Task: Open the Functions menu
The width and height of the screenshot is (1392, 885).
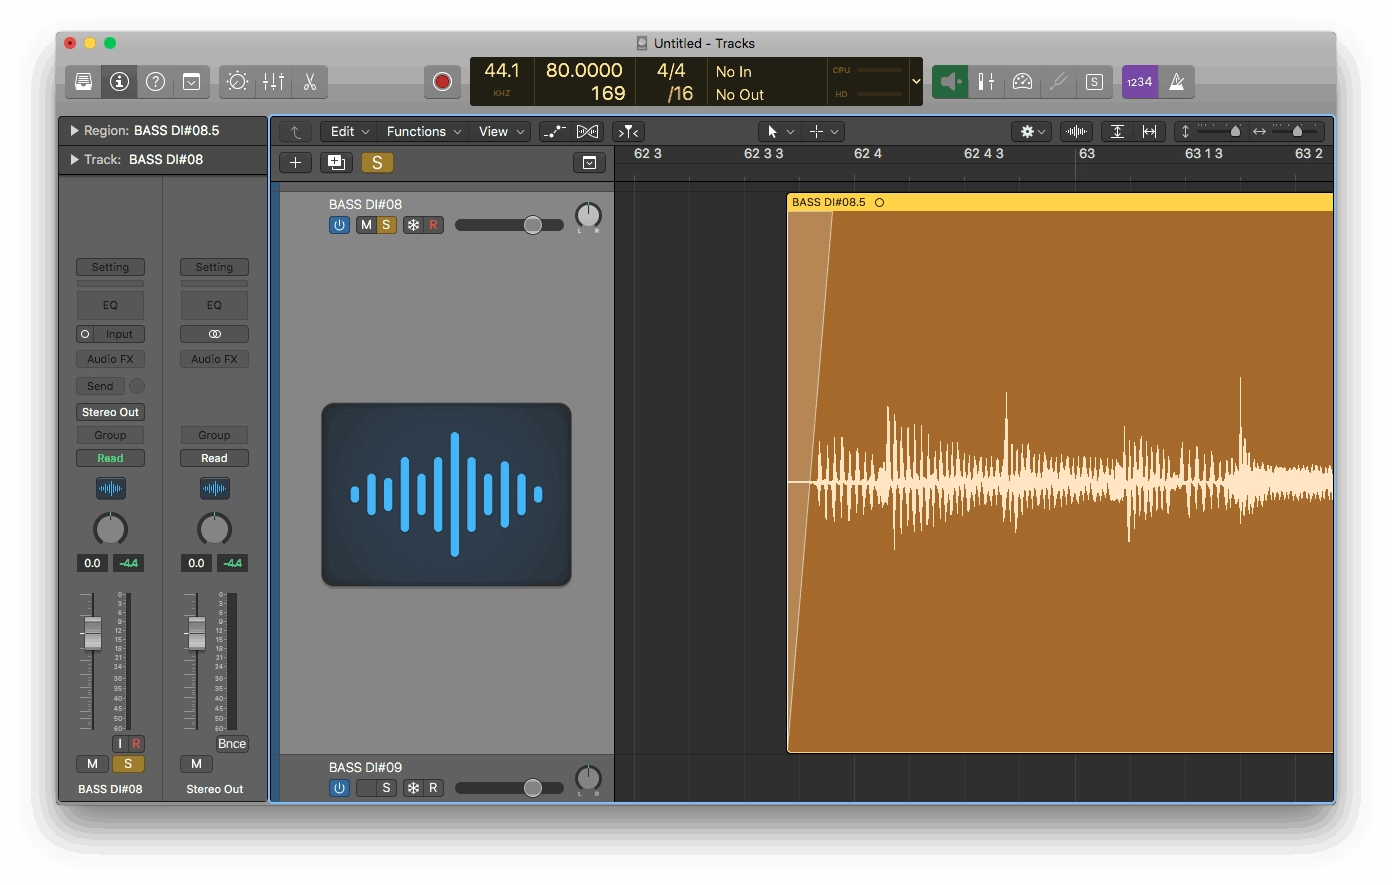Action: 424,132
